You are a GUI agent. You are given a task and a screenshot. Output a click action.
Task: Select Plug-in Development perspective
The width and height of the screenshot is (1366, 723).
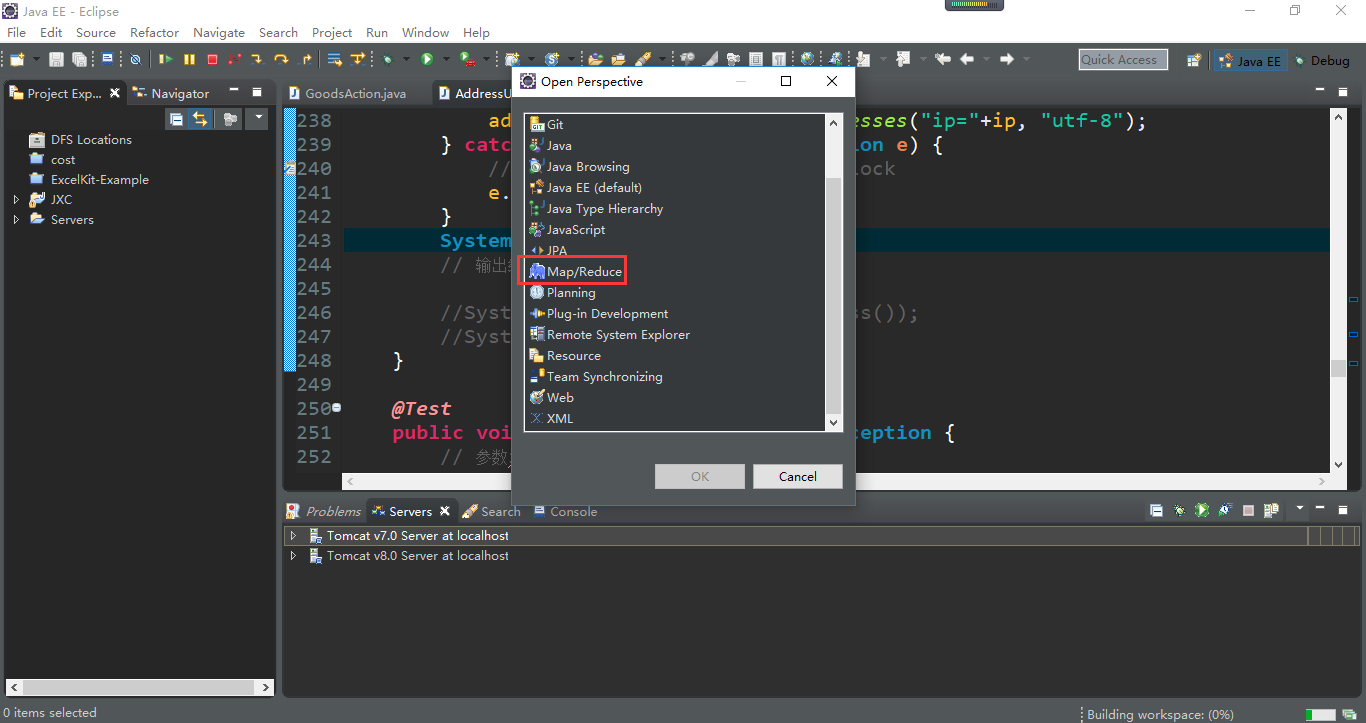click(599, 314)
